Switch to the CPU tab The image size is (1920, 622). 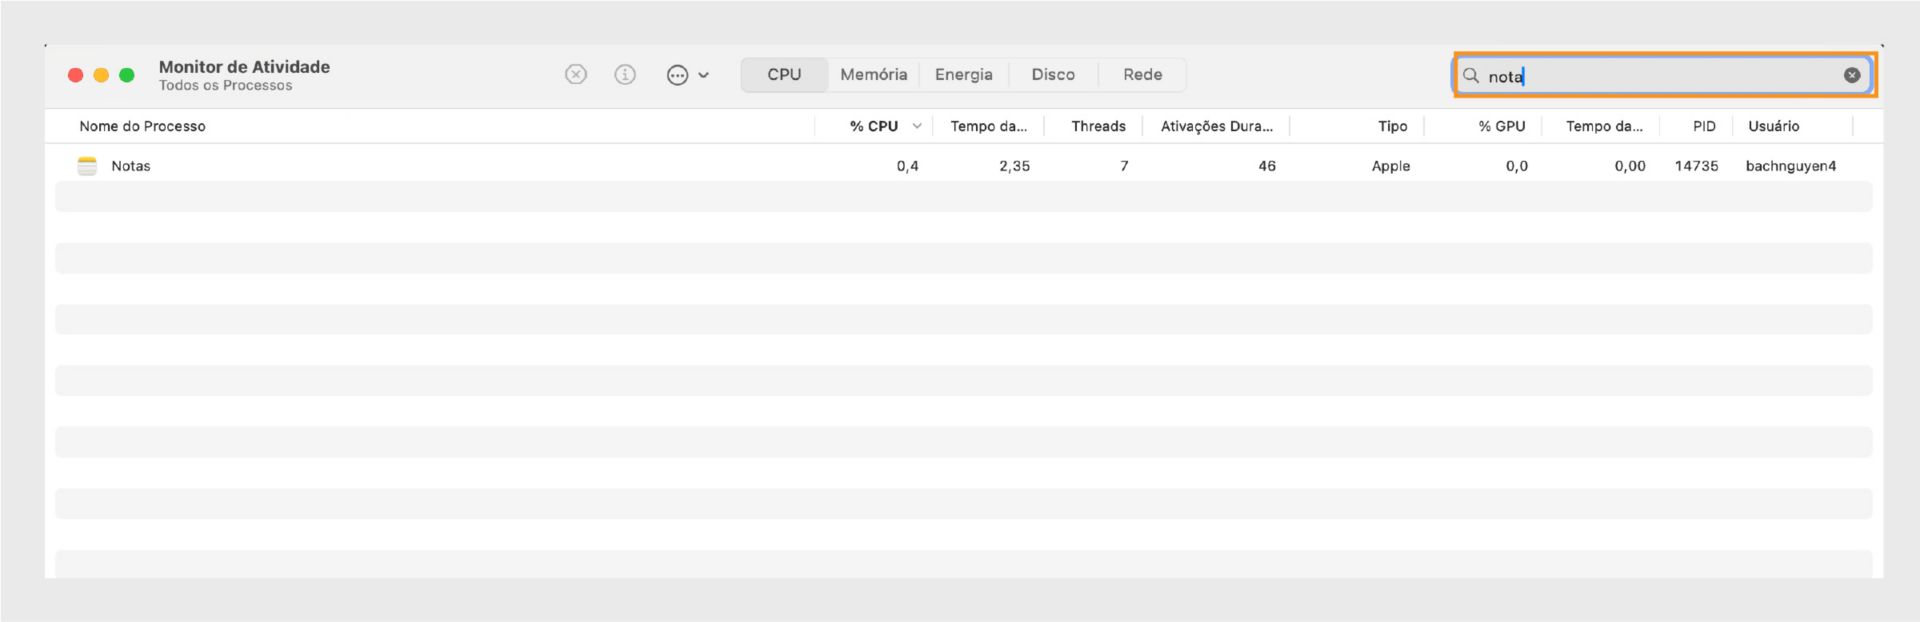[x=784, y=75]
